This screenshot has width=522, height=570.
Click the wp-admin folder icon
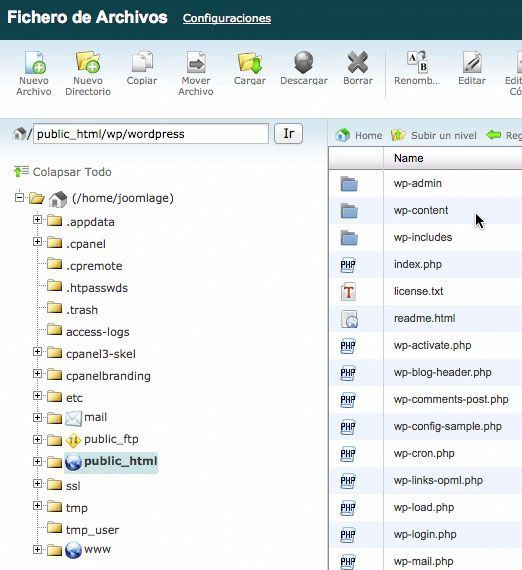pos(349,184)
